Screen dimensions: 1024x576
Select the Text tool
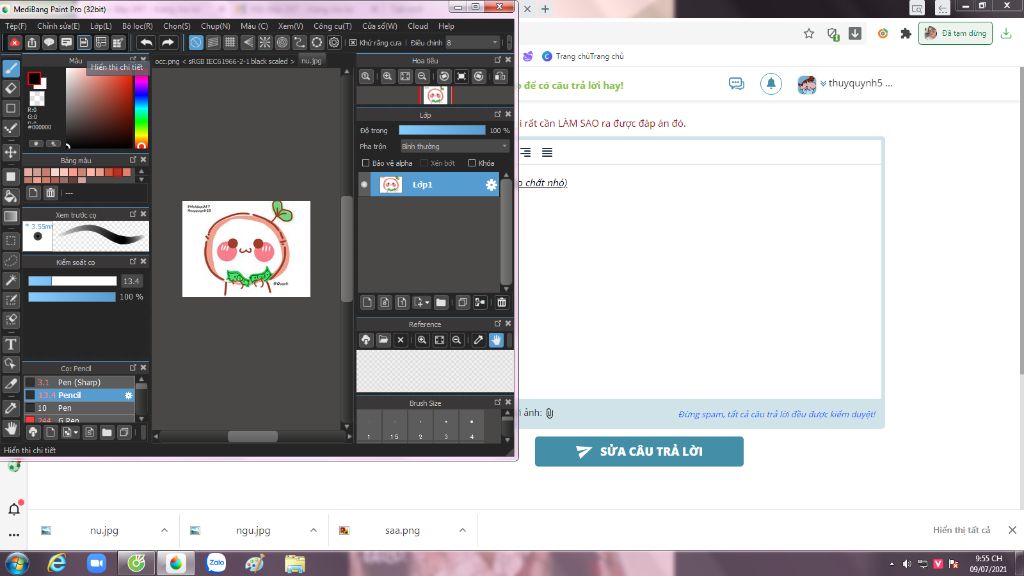coord(11,344)
